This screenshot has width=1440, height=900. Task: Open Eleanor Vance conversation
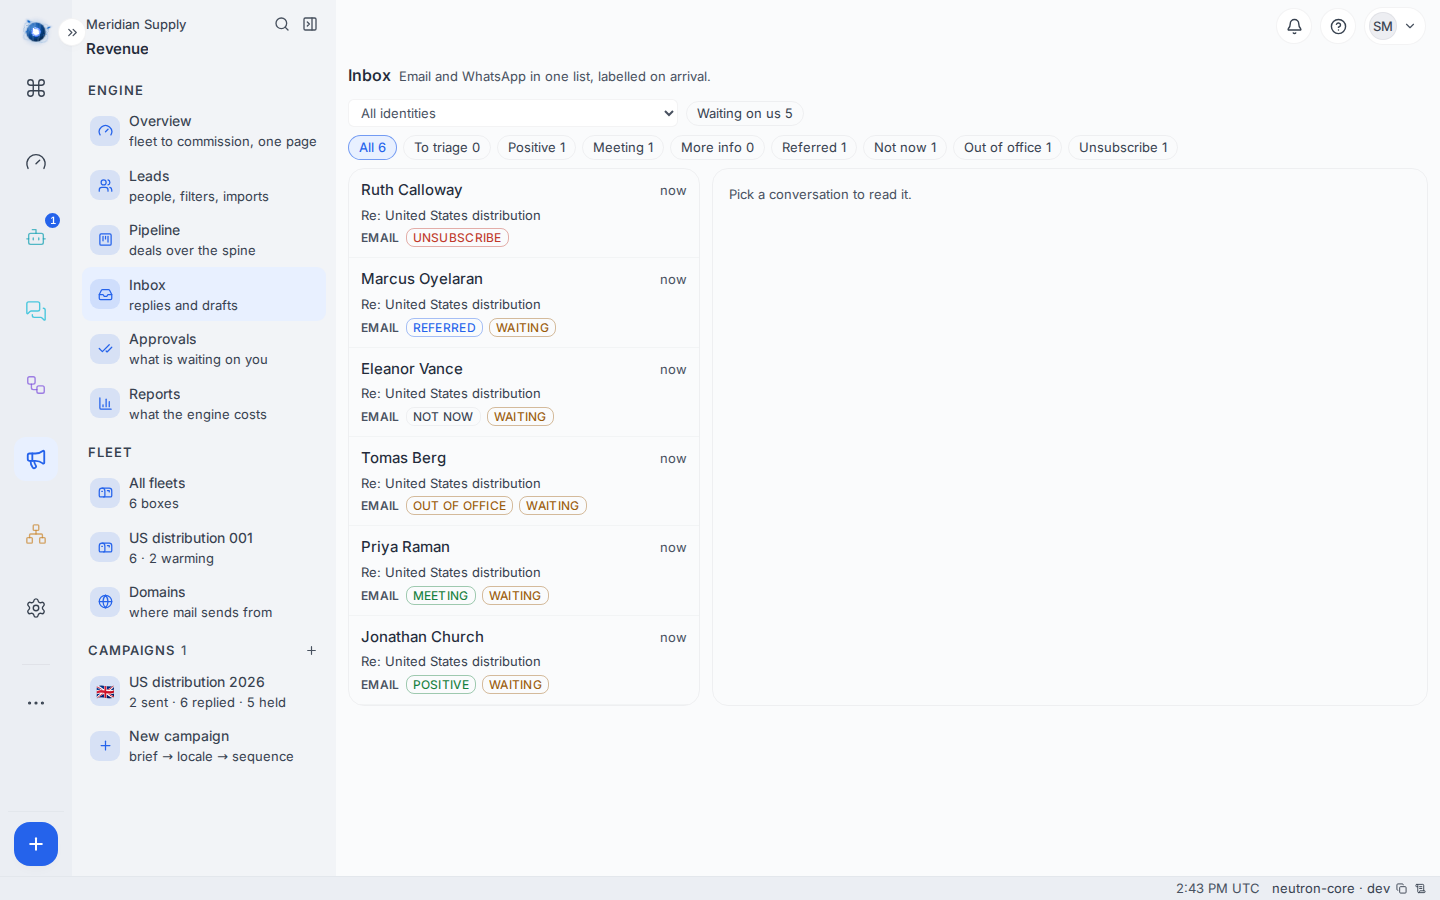[524, 392]
